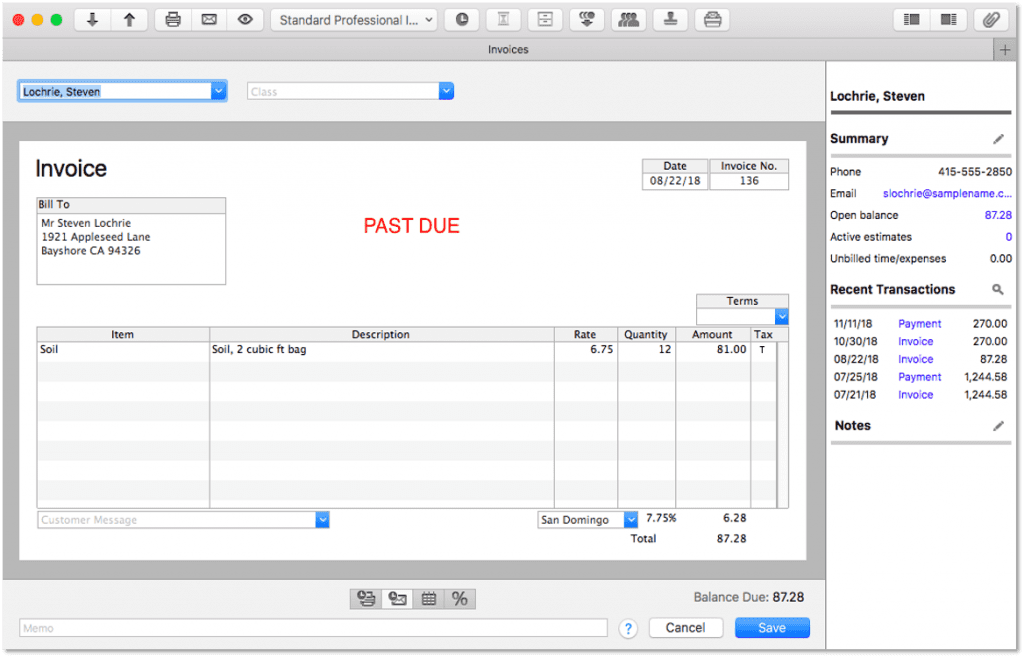Open the Class dropdown arrow

[x=446, y=91]
